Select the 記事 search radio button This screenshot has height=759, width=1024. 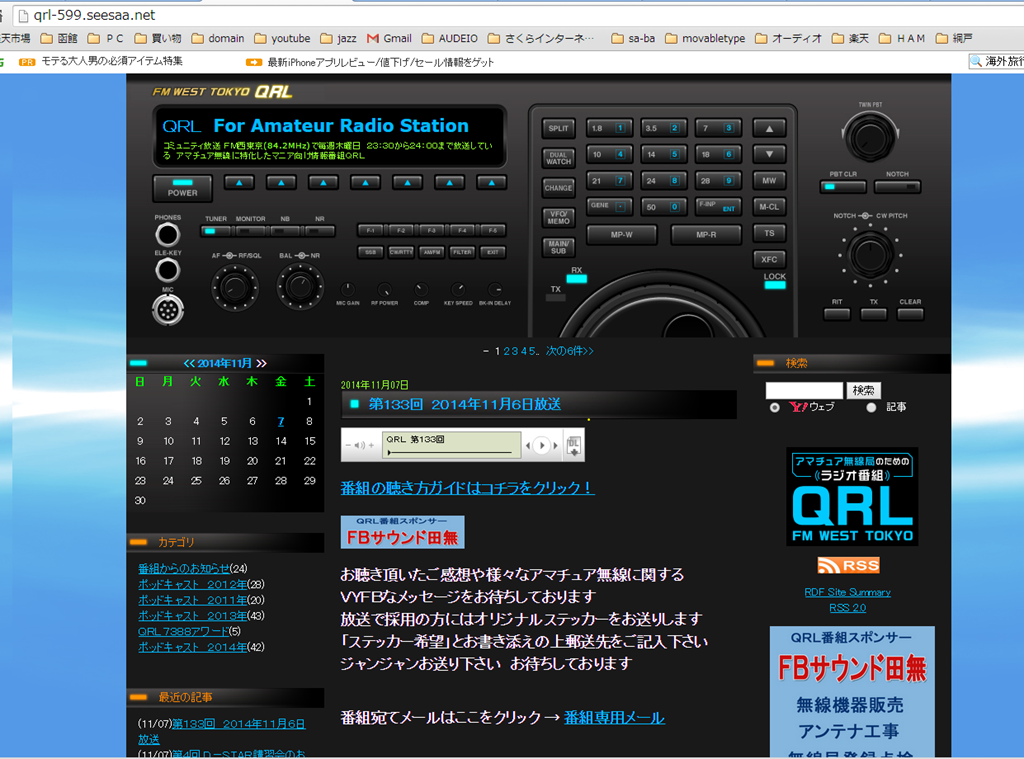pos(871,407)
